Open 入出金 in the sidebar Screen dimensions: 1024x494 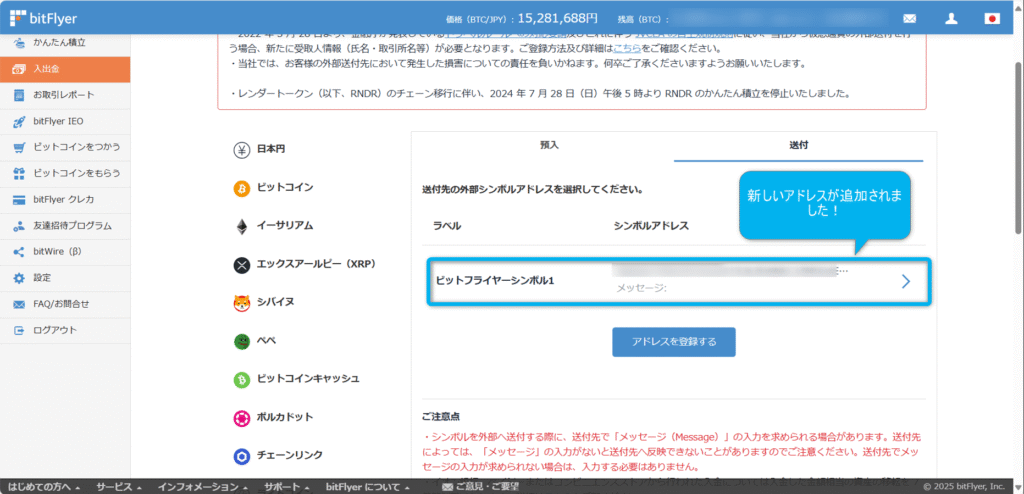[x=65, y=69]
